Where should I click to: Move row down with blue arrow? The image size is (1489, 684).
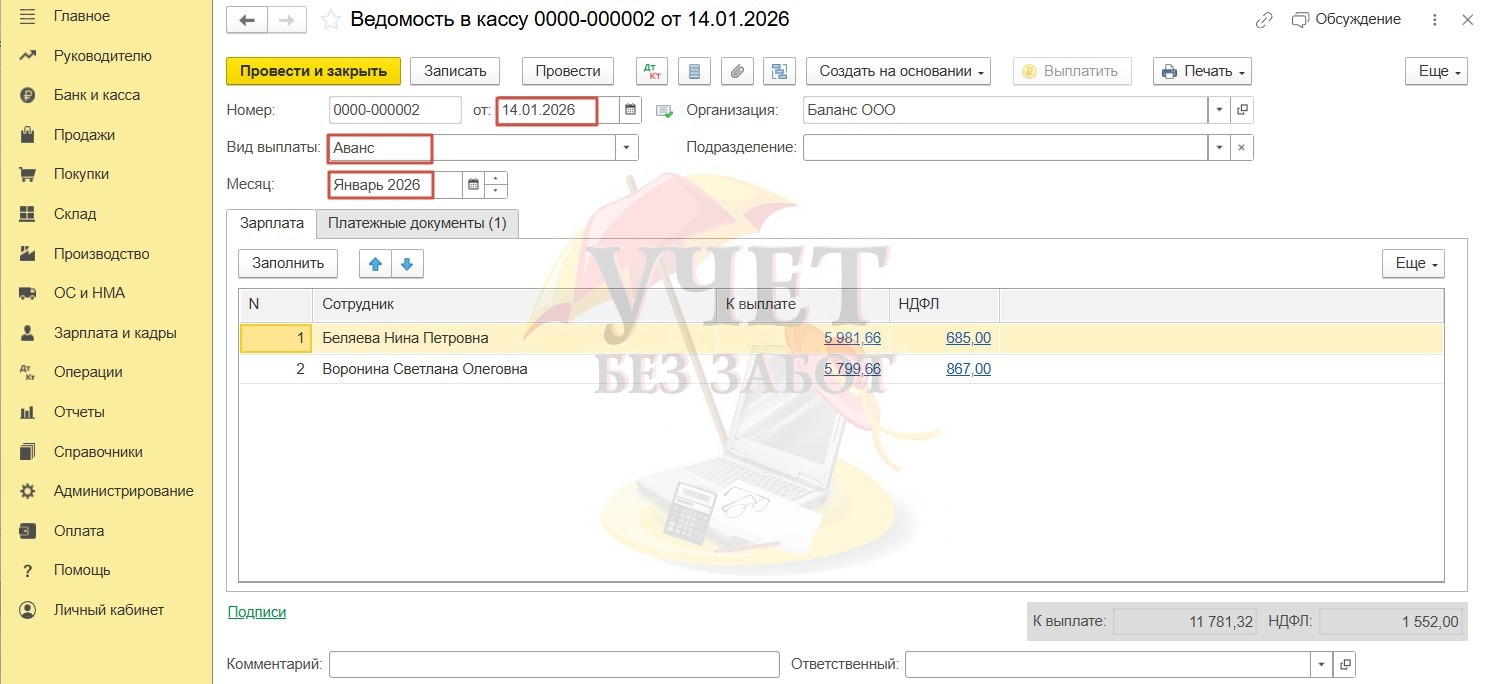click(407, 264)
